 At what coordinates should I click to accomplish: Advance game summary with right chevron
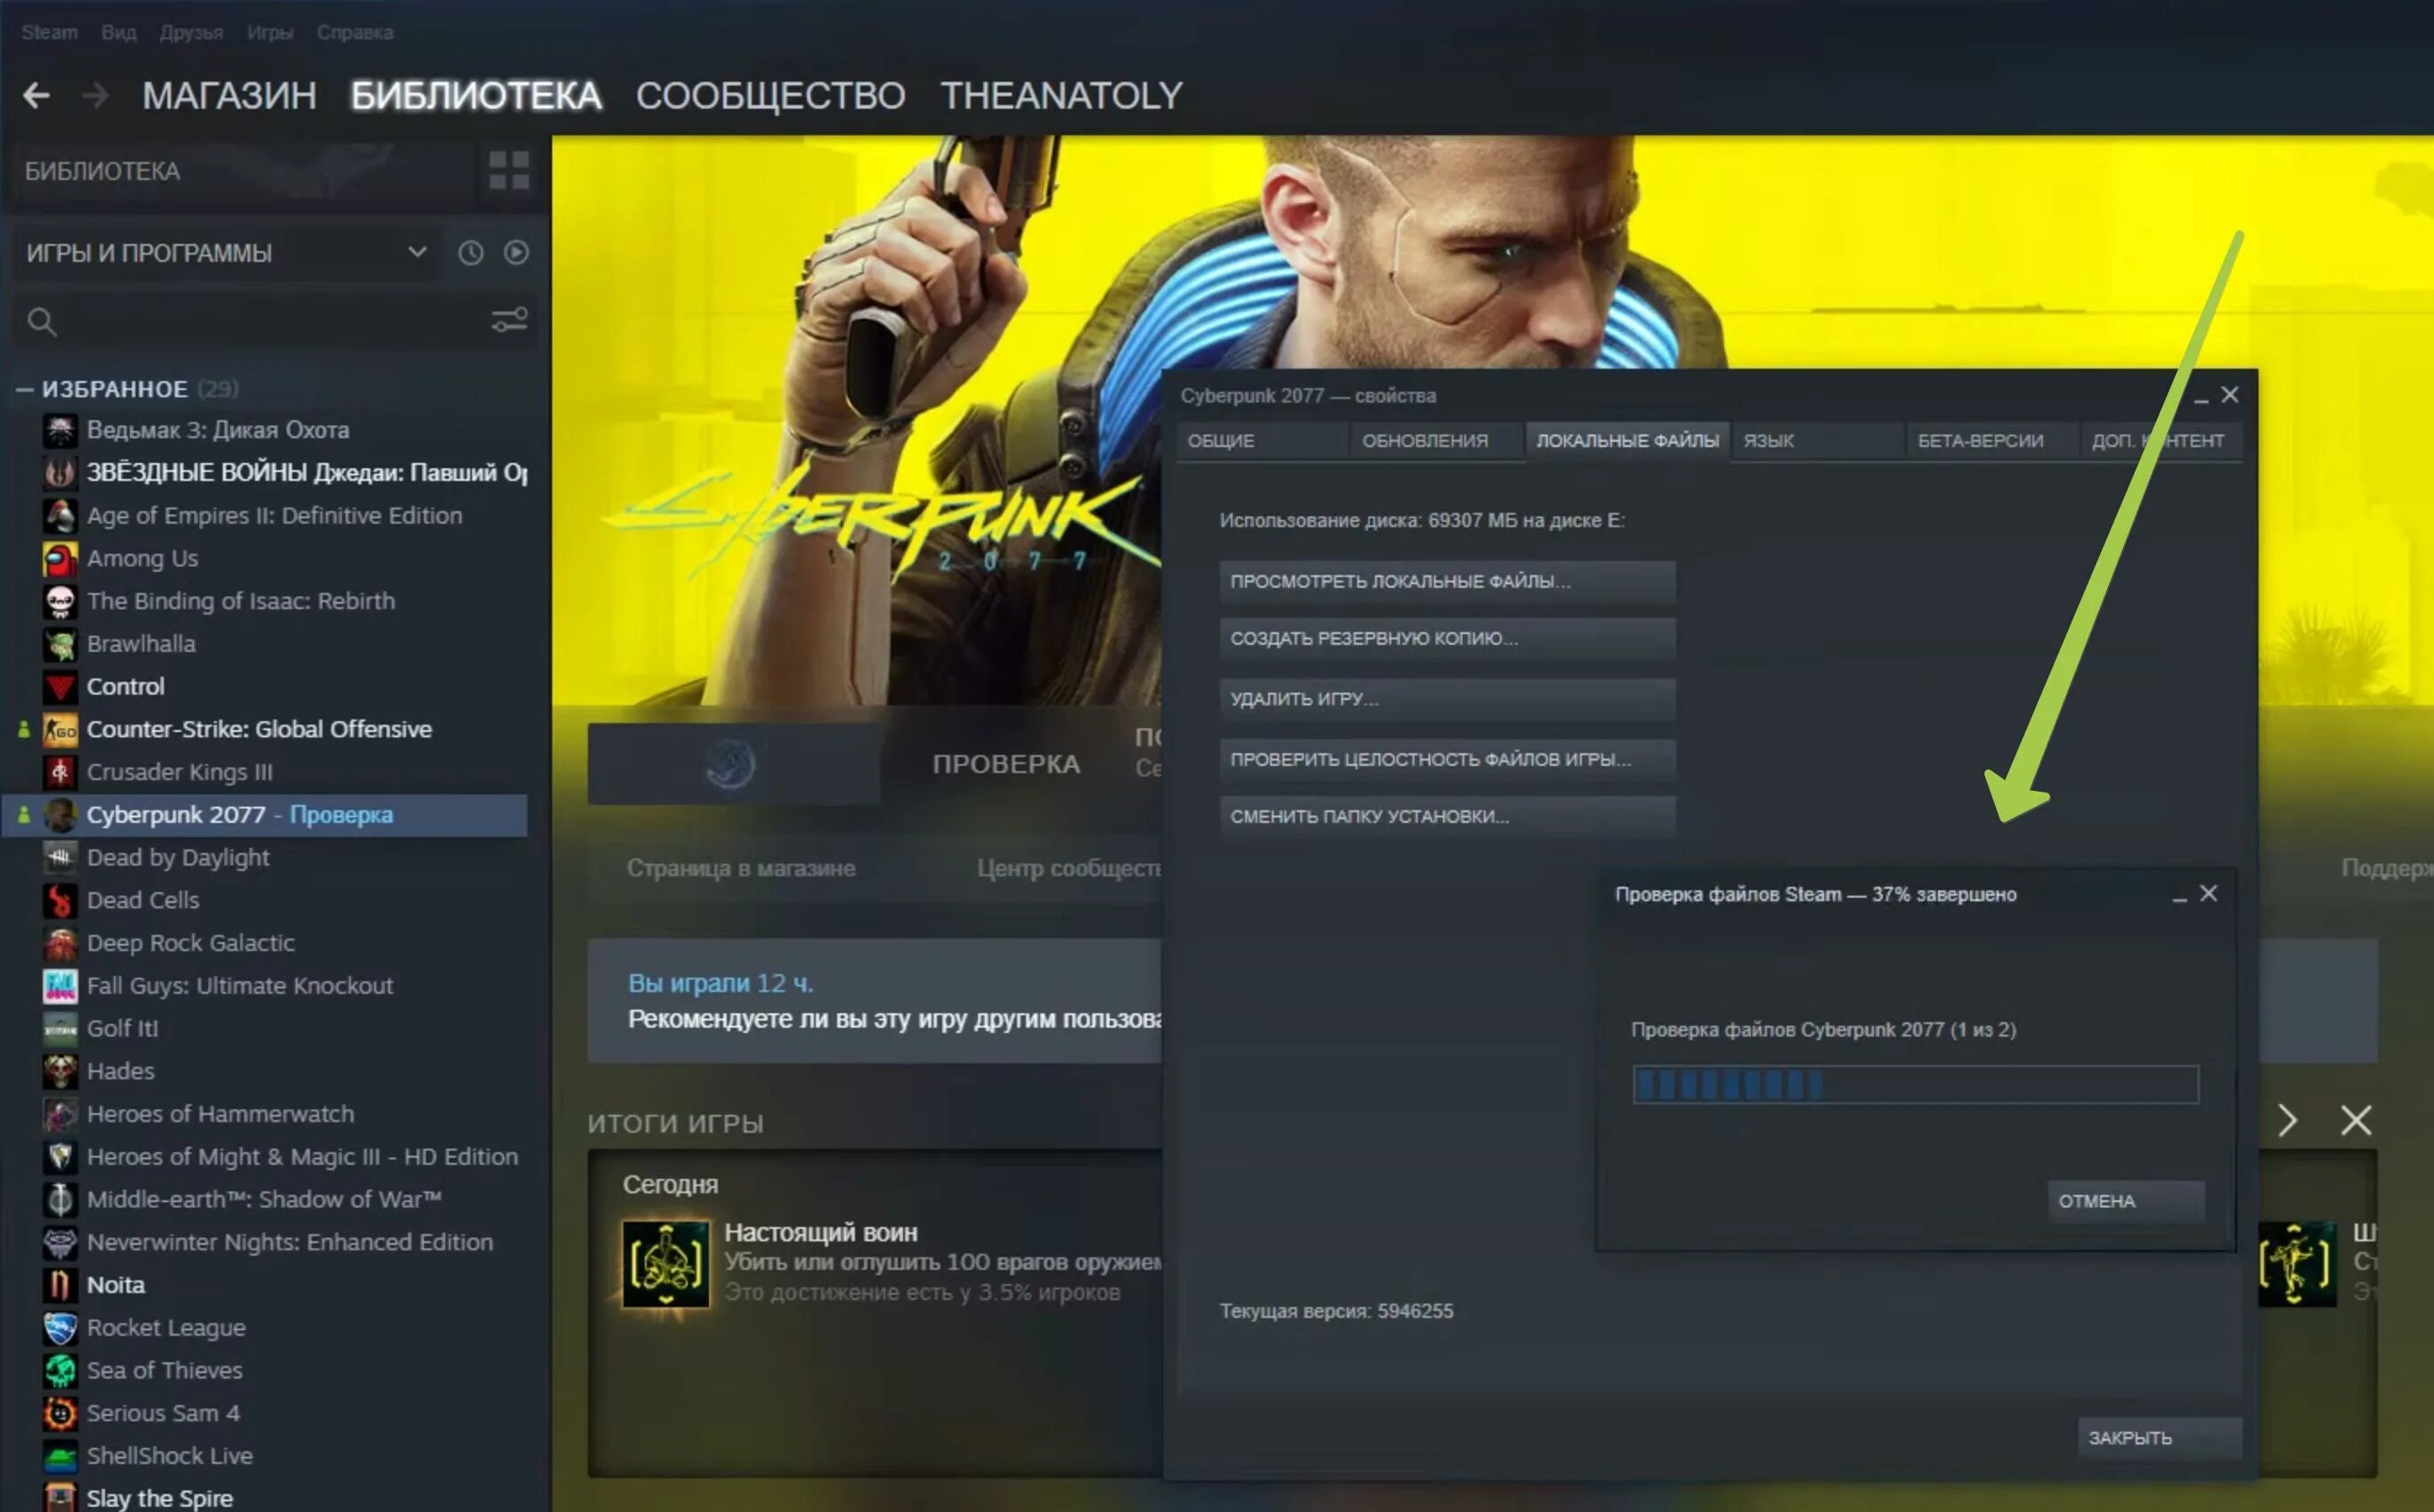[2287, 1121]
